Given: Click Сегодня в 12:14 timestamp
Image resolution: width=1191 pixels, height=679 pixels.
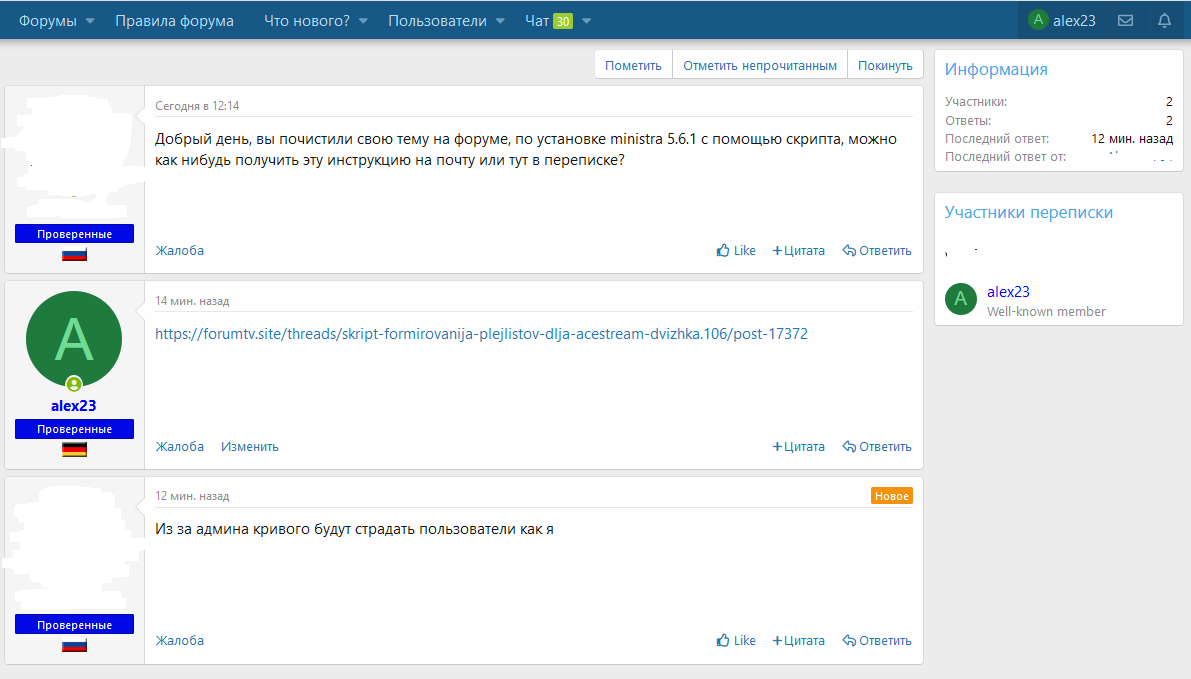Looking at the screenshot, I should tap(197, 106).
